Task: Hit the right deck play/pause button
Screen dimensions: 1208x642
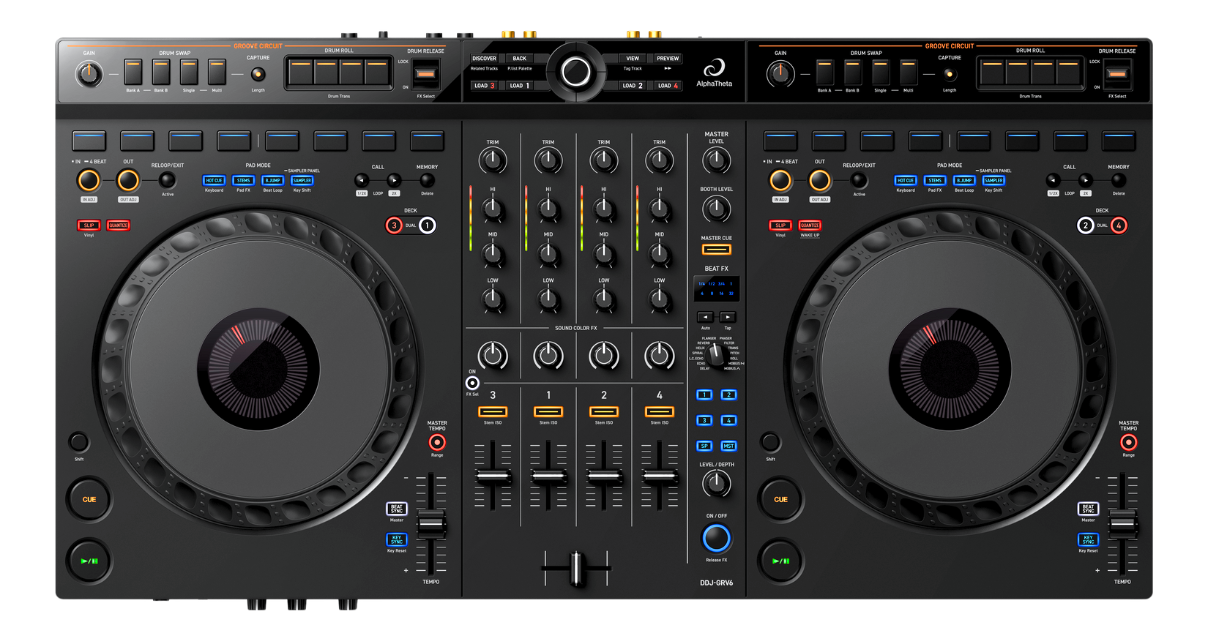Action: (x=780, y=561)
